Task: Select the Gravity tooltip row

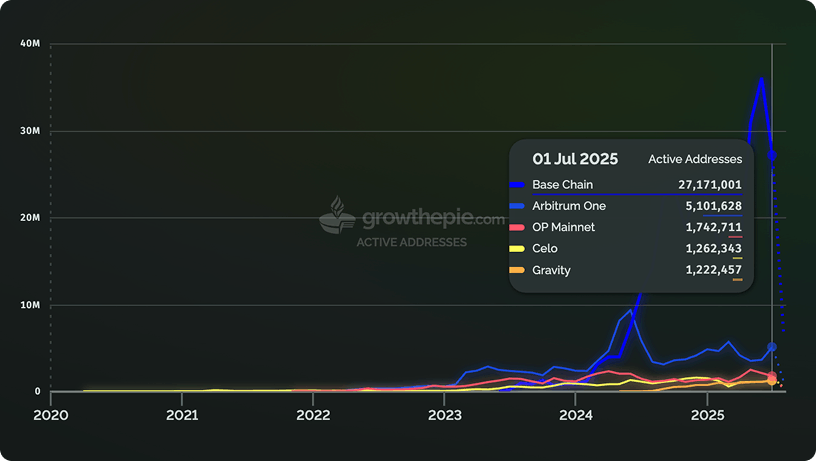Action: click(x=626, y=270)
